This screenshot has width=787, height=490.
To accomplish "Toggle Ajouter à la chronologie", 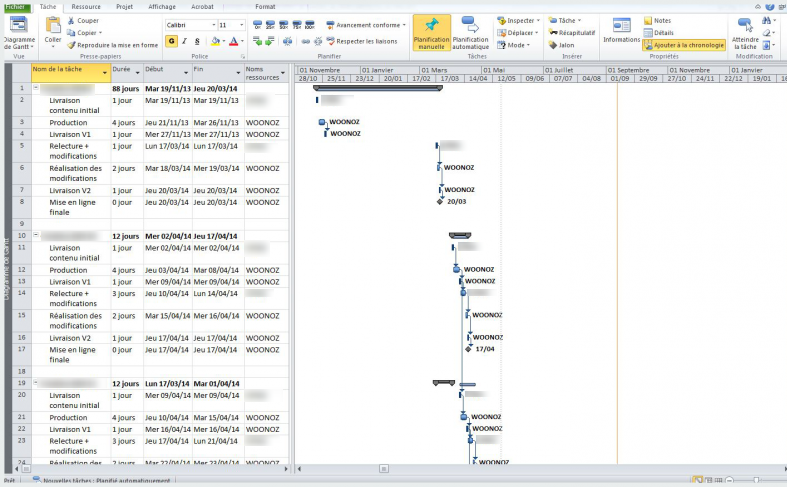I will coord(684,45).
